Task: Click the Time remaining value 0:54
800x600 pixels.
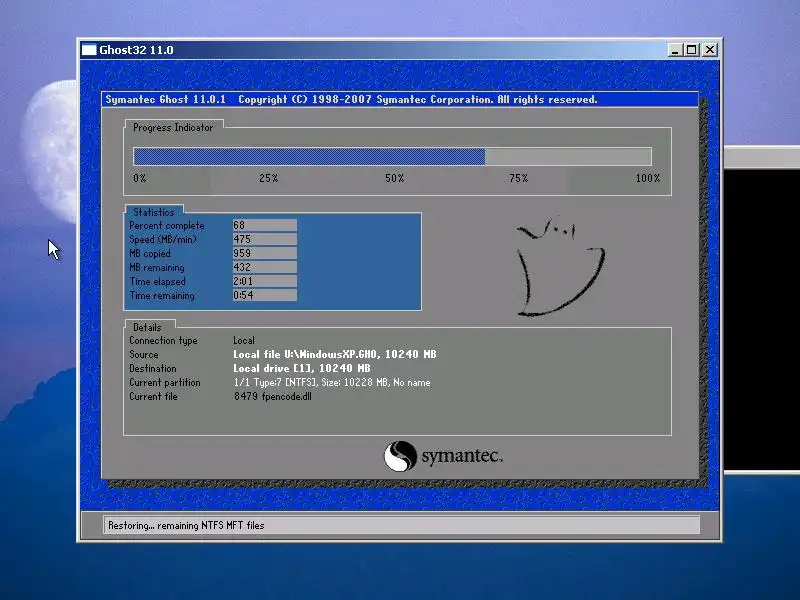Action: (264, 295)
